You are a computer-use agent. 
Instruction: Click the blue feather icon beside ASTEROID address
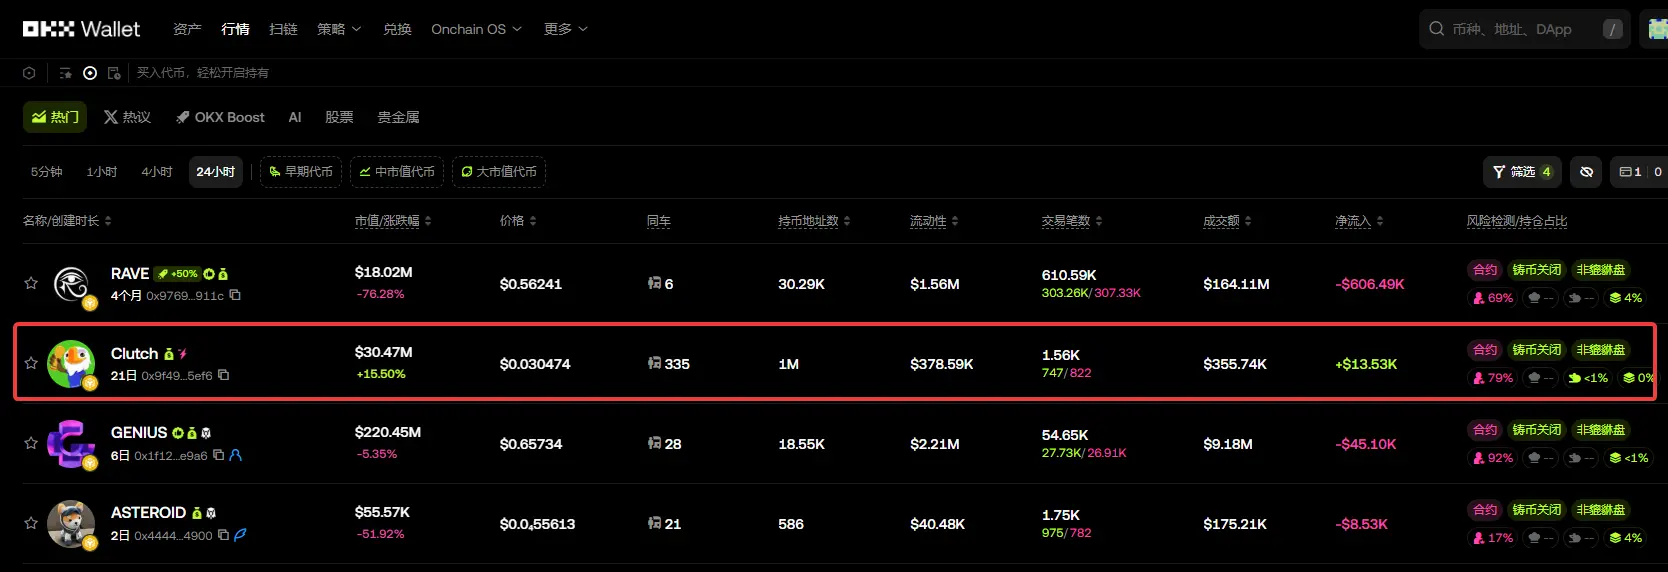240,535
